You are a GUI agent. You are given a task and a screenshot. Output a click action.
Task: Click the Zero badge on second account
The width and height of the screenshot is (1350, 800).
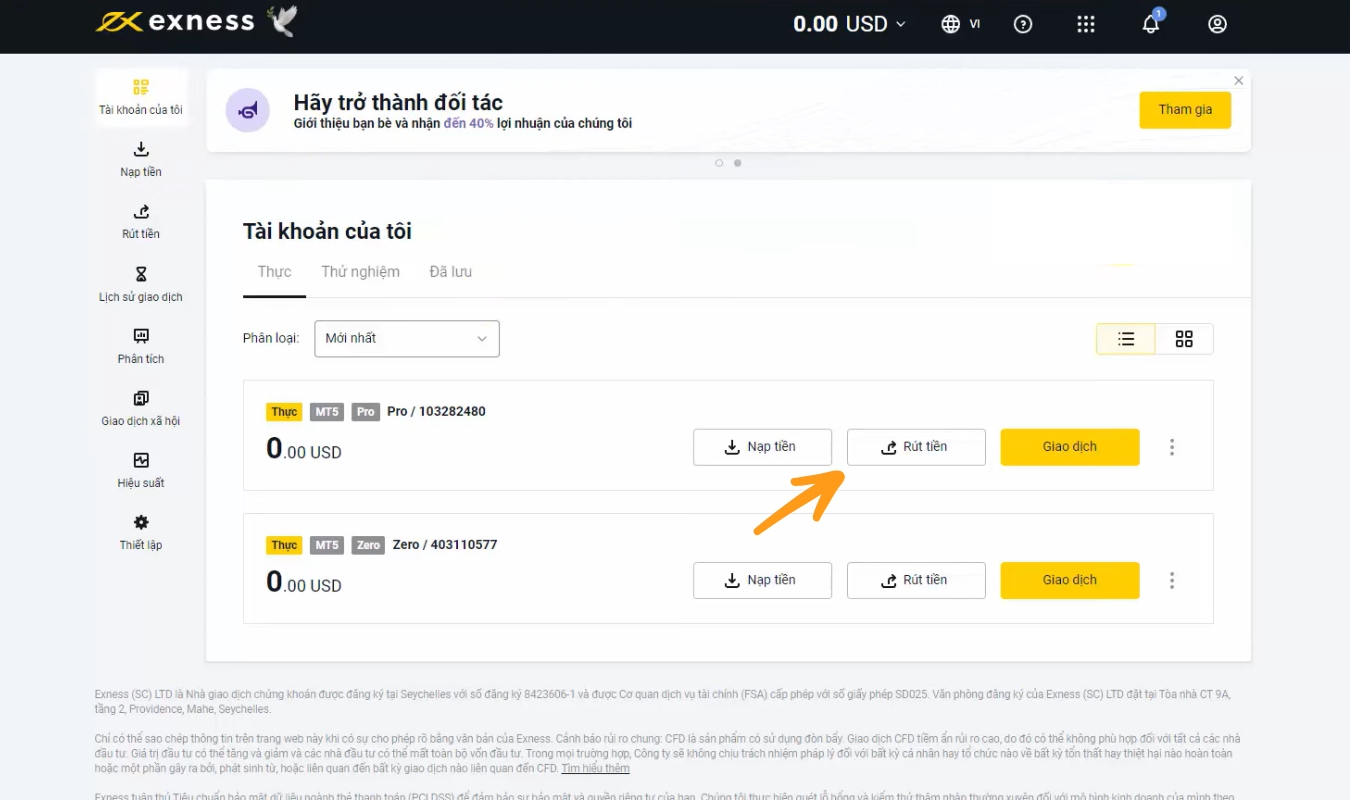tap(368, 545)
